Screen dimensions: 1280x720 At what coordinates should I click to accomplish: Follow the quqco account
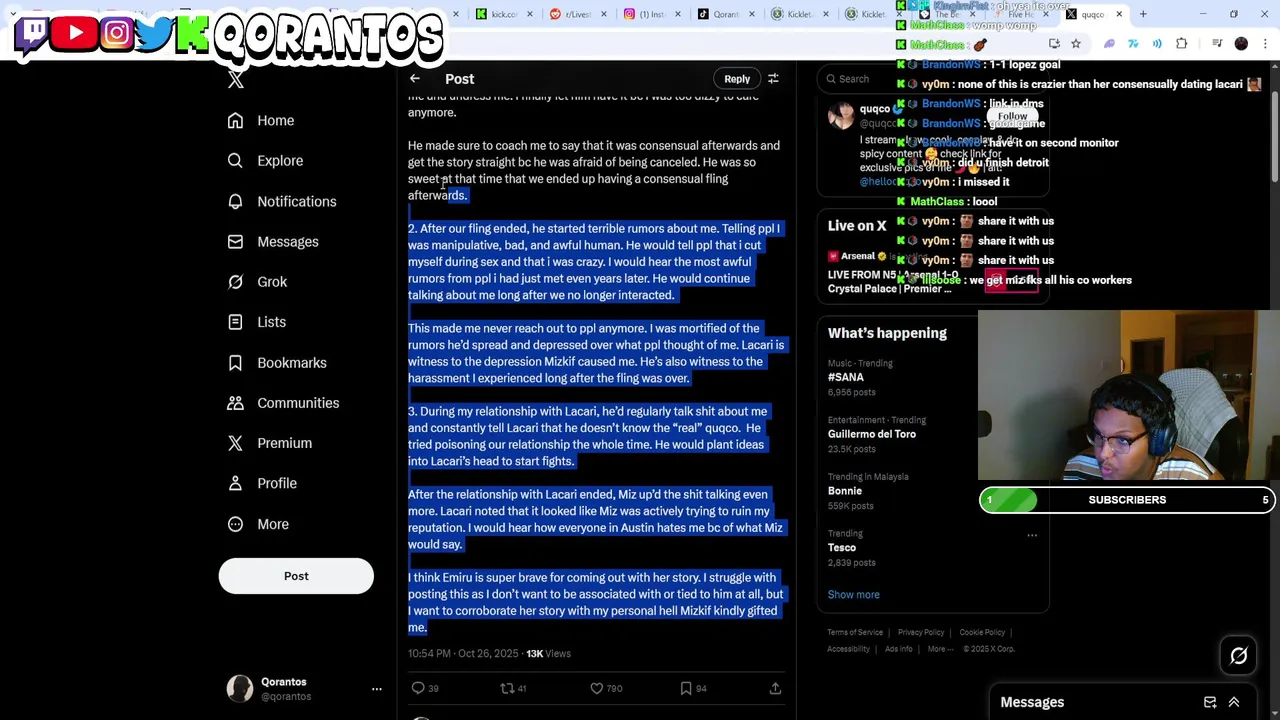click(1012, 116)
